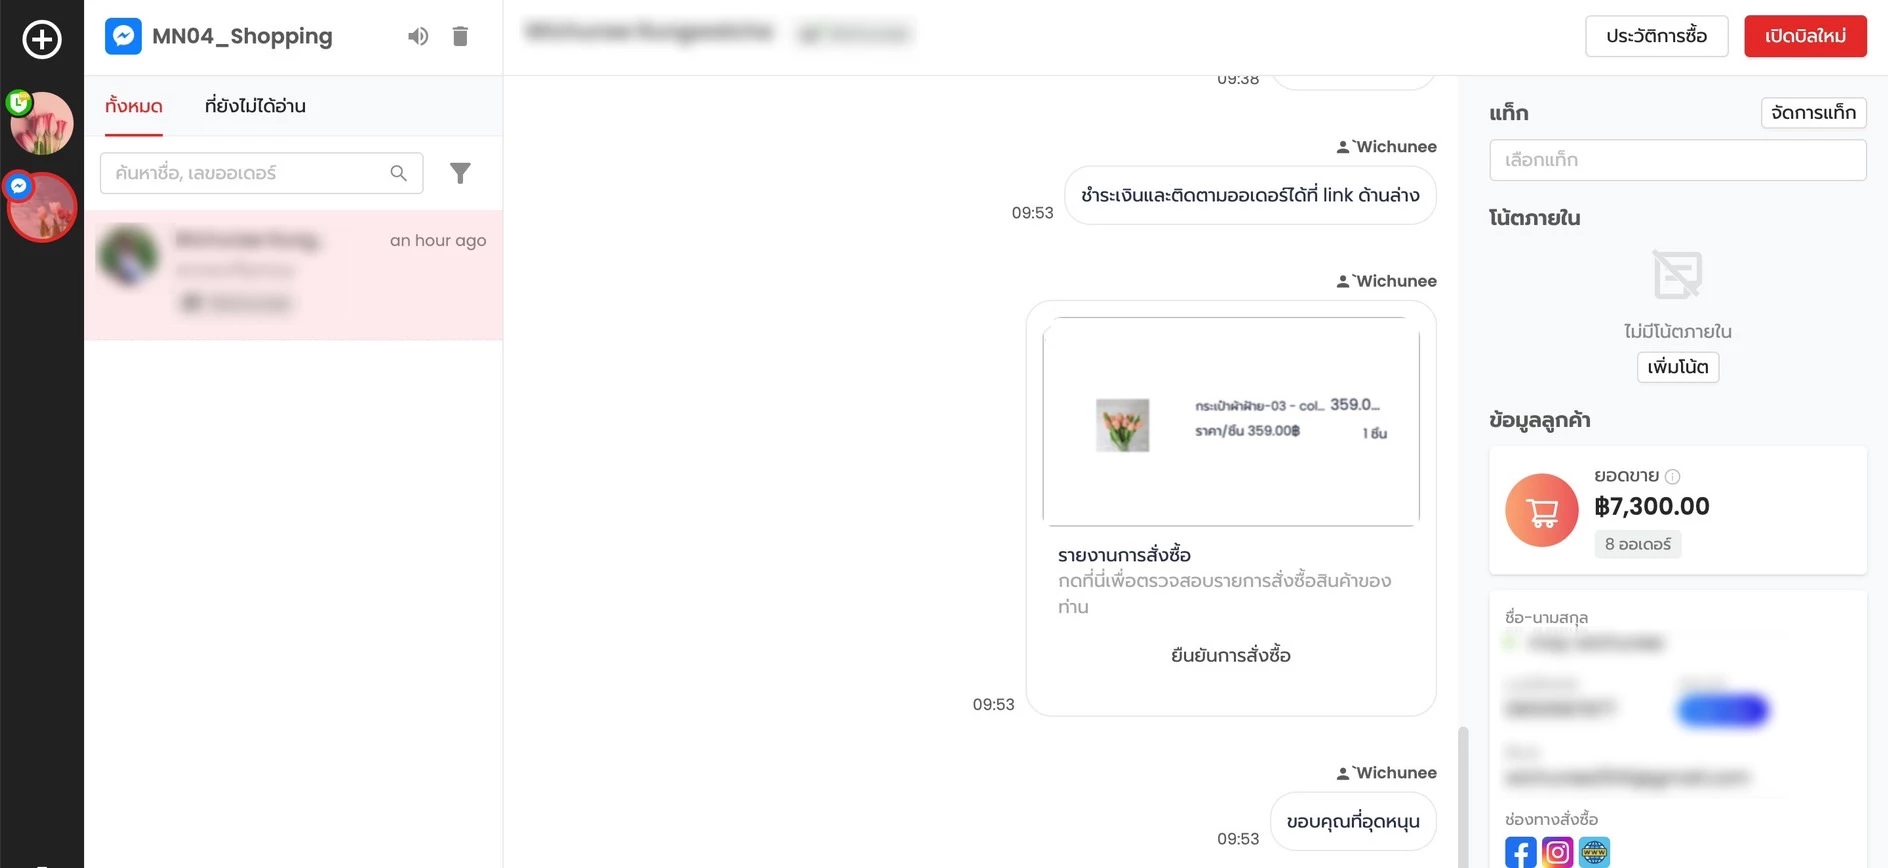Click the trash delete icon
The image size is (1888, 868).
(460, 36)
